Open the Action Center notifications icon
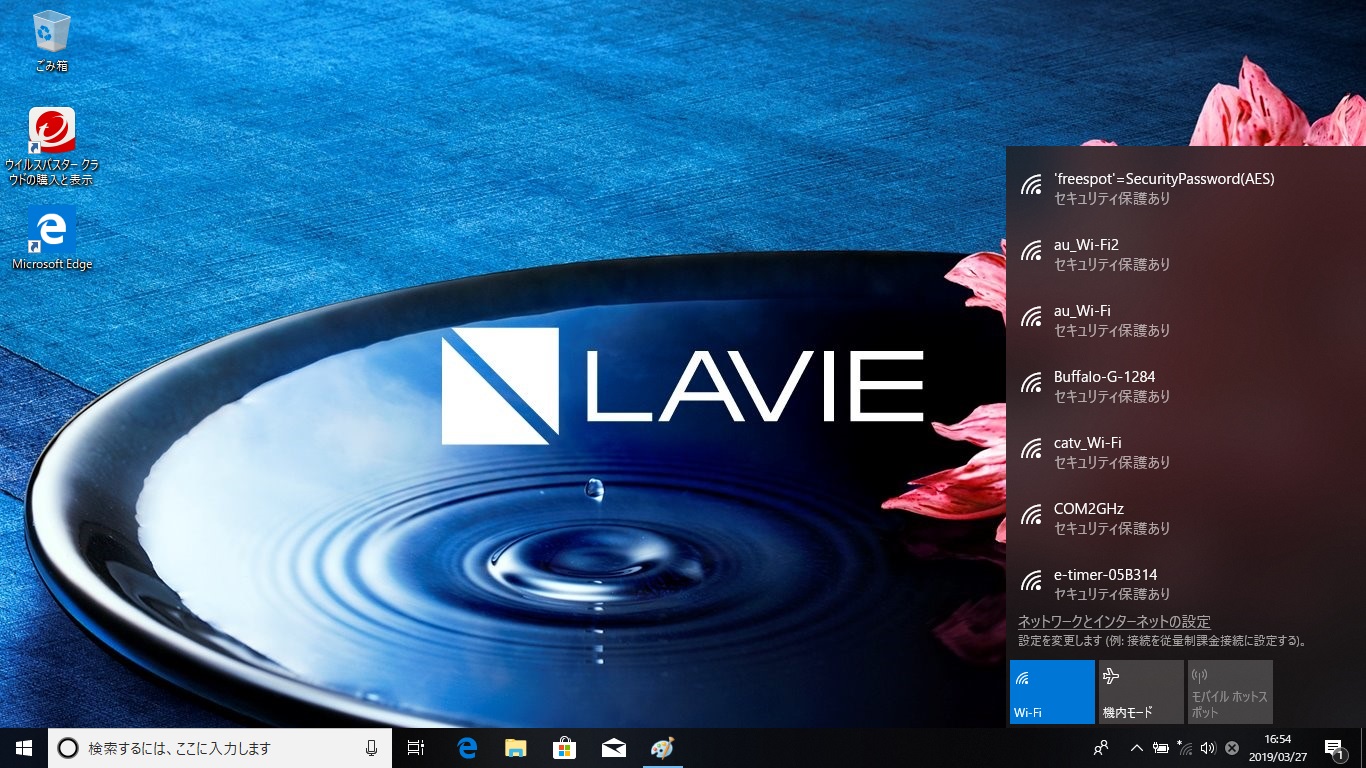 point(1335,748)
